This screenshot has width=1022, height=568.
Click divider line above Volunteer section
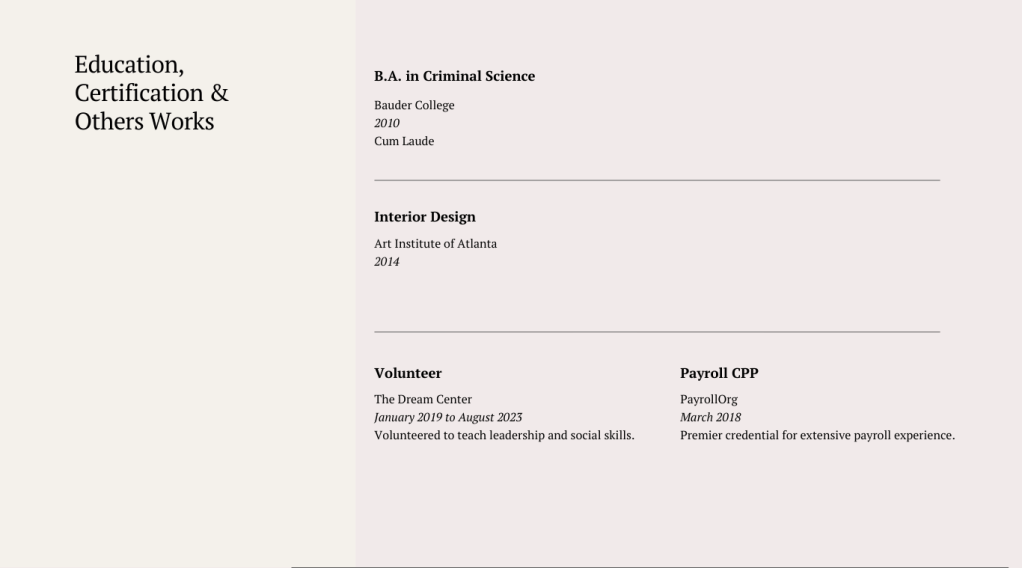click(657, 331)
